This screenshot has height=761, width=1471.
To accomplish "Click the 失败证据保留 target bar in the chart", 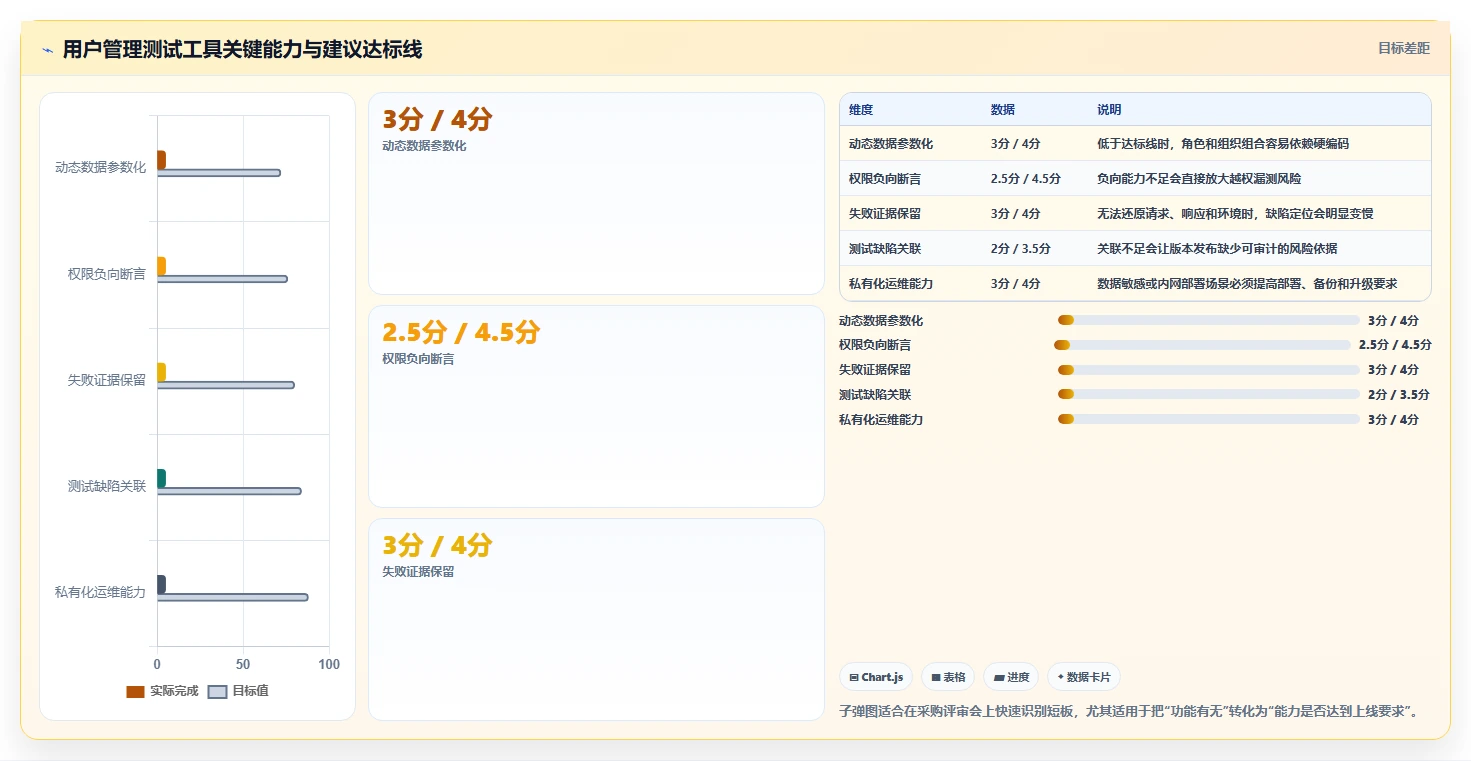I will point(226,385).
